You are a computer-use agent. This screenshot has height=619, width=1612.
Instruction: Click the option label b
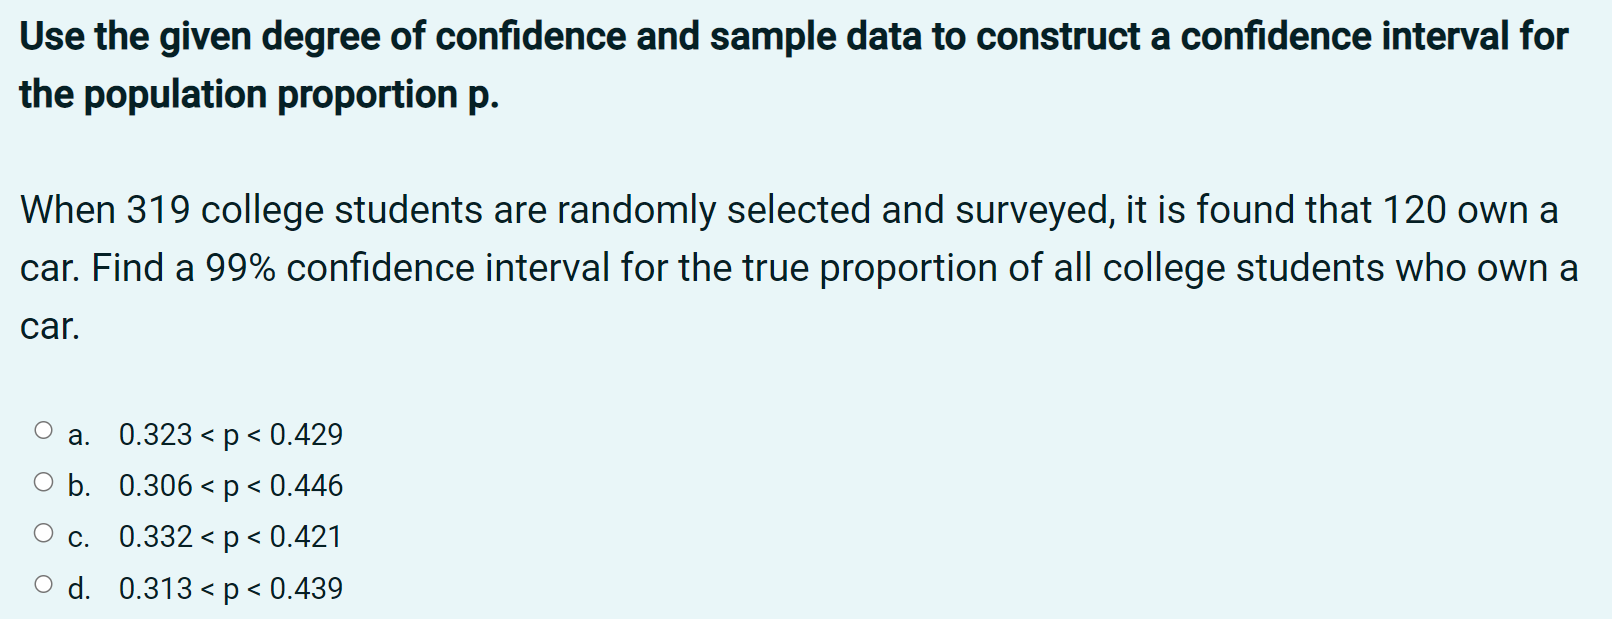79,485
